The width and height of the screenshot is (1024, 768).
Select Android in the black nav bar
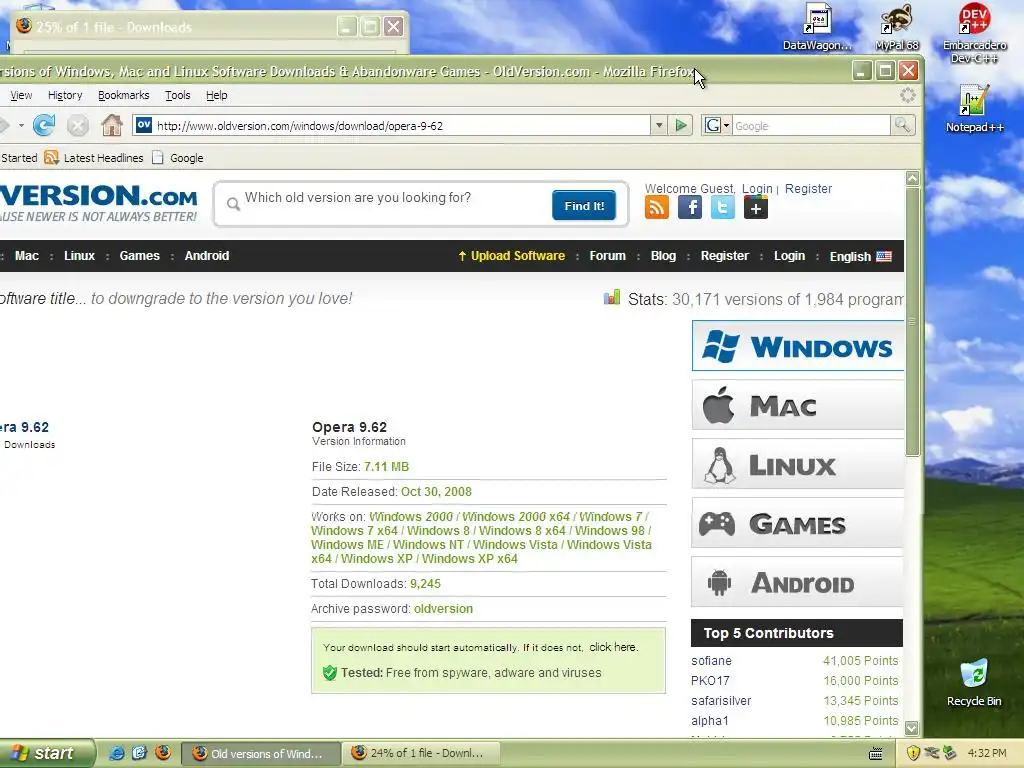pyautogui.click(x=206, y=256)
